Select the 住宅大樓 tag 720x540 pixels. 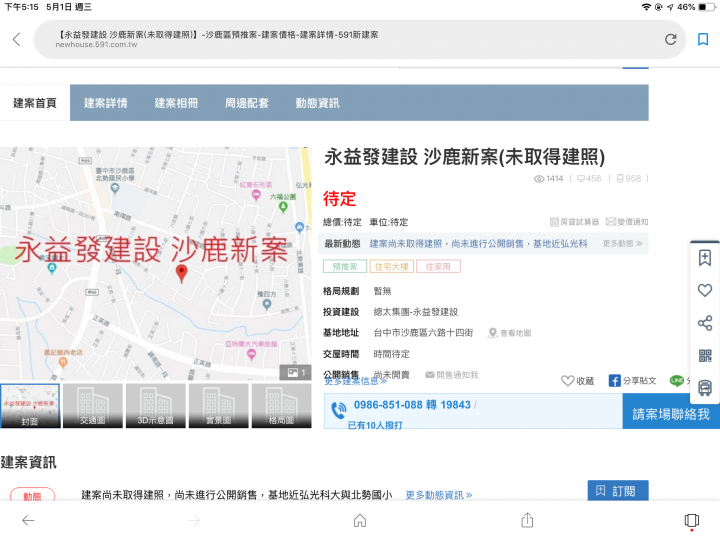coord(392,266)
